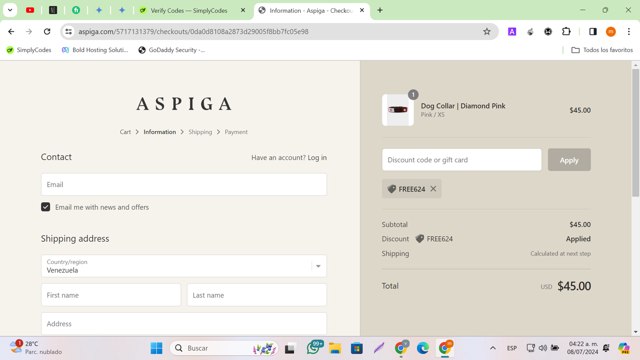Click the taskbar Buscar search box
Viewport: 640px width, 360px height.
224,348
